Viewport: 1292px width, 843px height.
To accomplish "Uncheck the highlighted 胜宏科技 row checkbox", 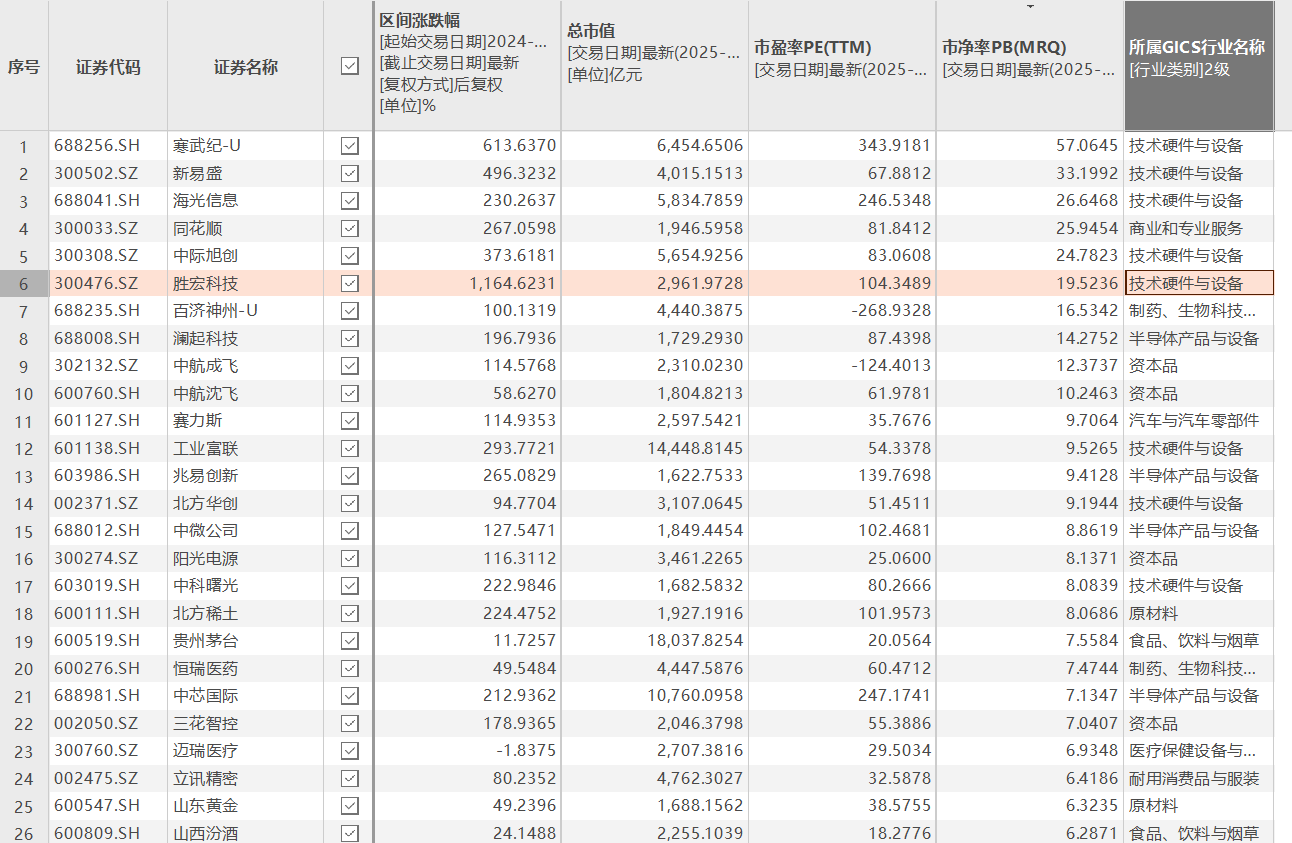I will pyautogui.click(x=349, y=283).
